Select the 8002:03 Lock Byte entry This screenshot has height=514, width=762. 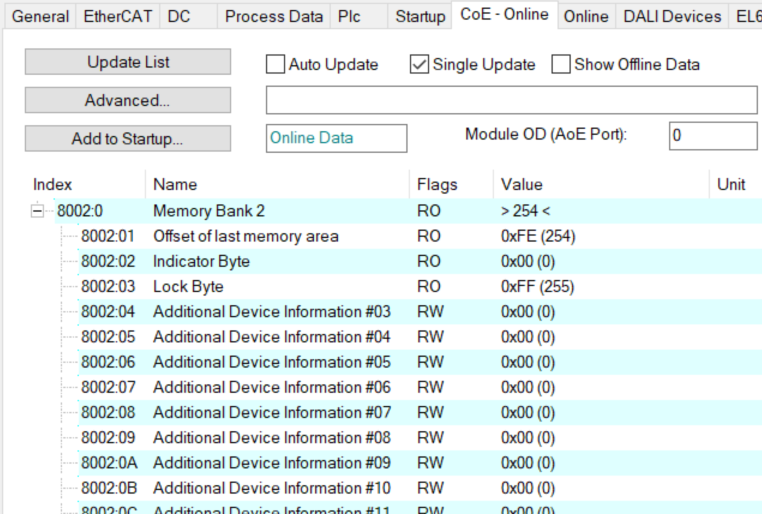pos(188,287)
